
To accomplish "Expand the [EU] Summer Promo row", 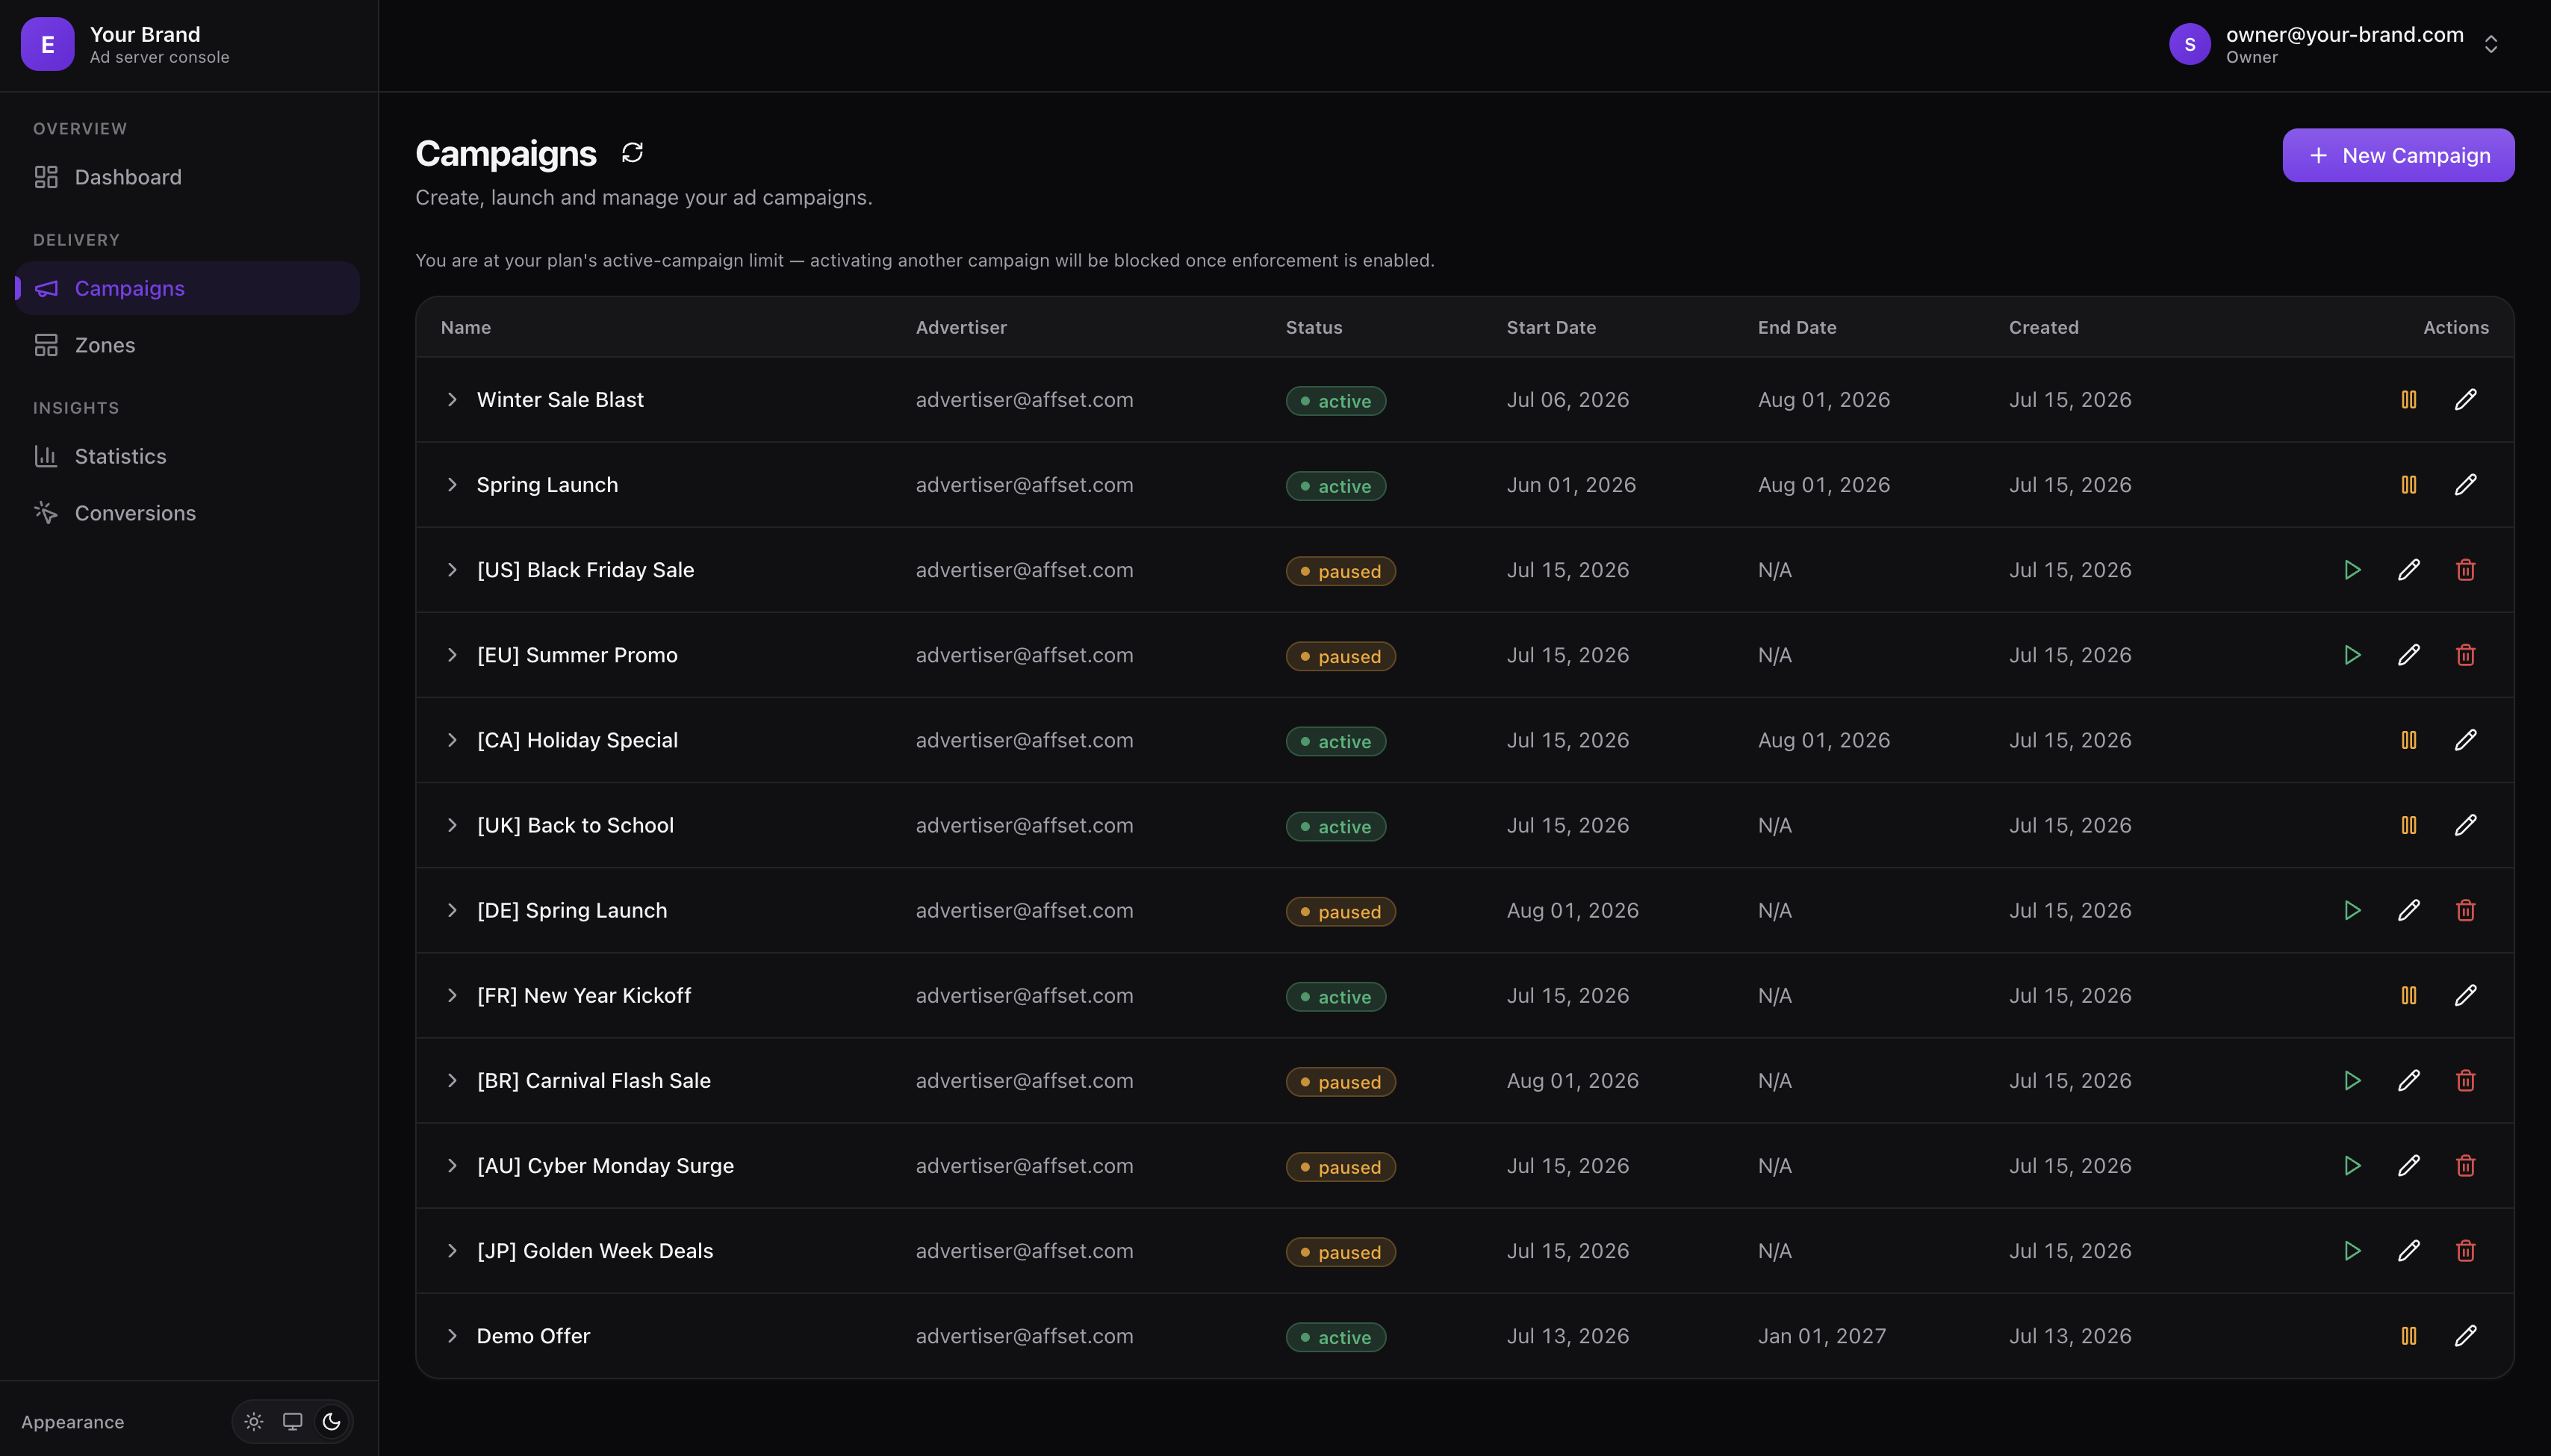I will [x=452, y=655].
